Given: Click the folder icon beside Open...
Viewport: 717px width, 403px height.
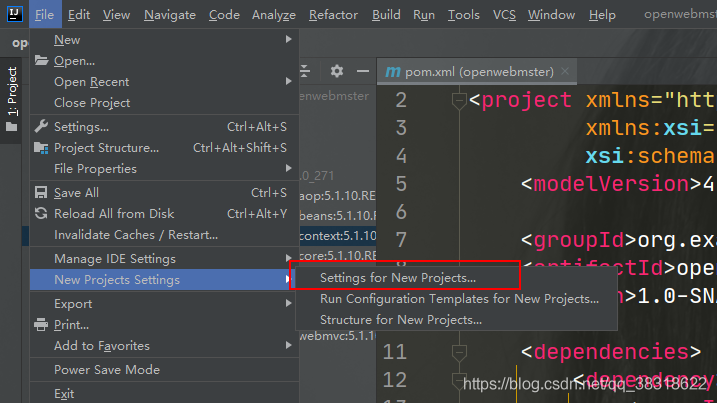Looking at the screenshot, I should point(42,60).
